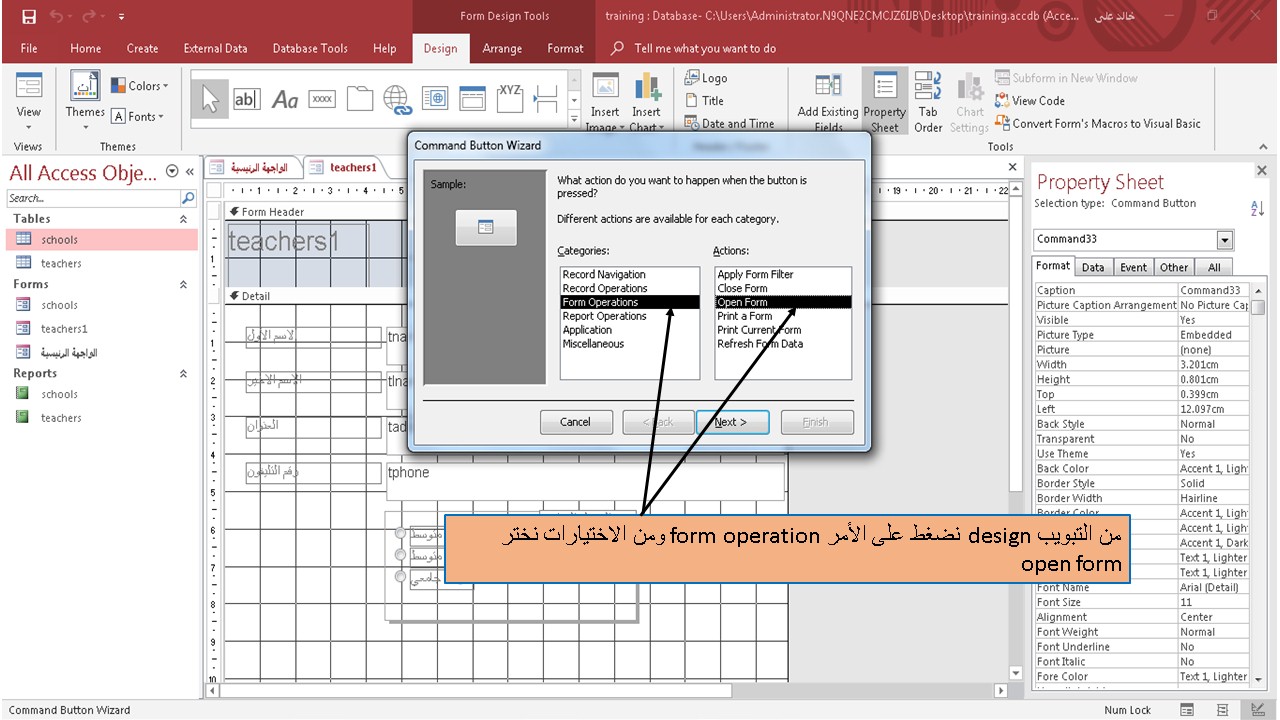Add a Title to the form header
1280x720 pixels.
click(704, 100)
